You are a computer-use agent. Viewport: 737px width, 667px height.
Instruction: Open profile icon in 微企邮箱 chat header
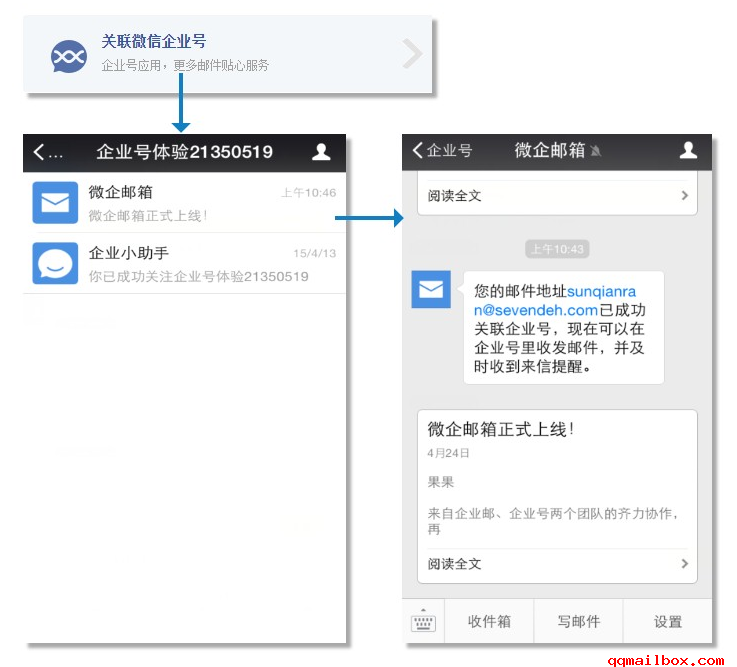[688, 150]
